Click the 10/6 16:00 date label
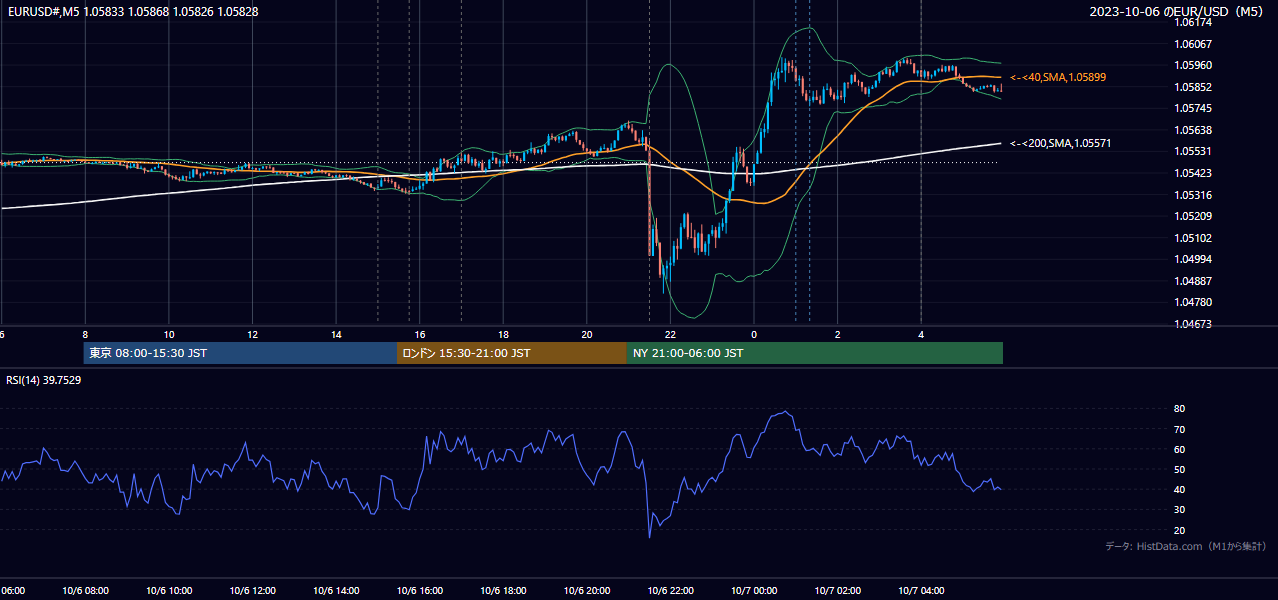 click(x=419, y=591)
